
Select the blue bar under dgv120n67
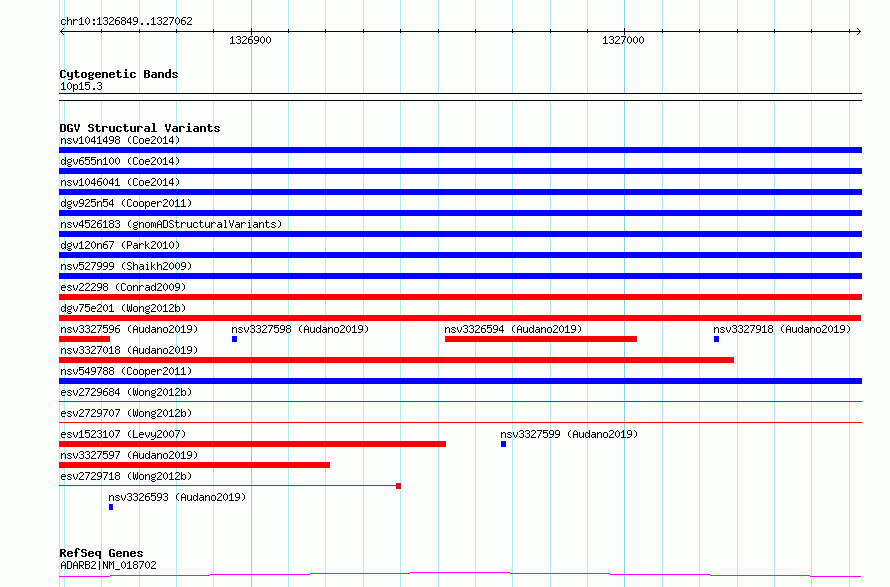pos(460,255)
